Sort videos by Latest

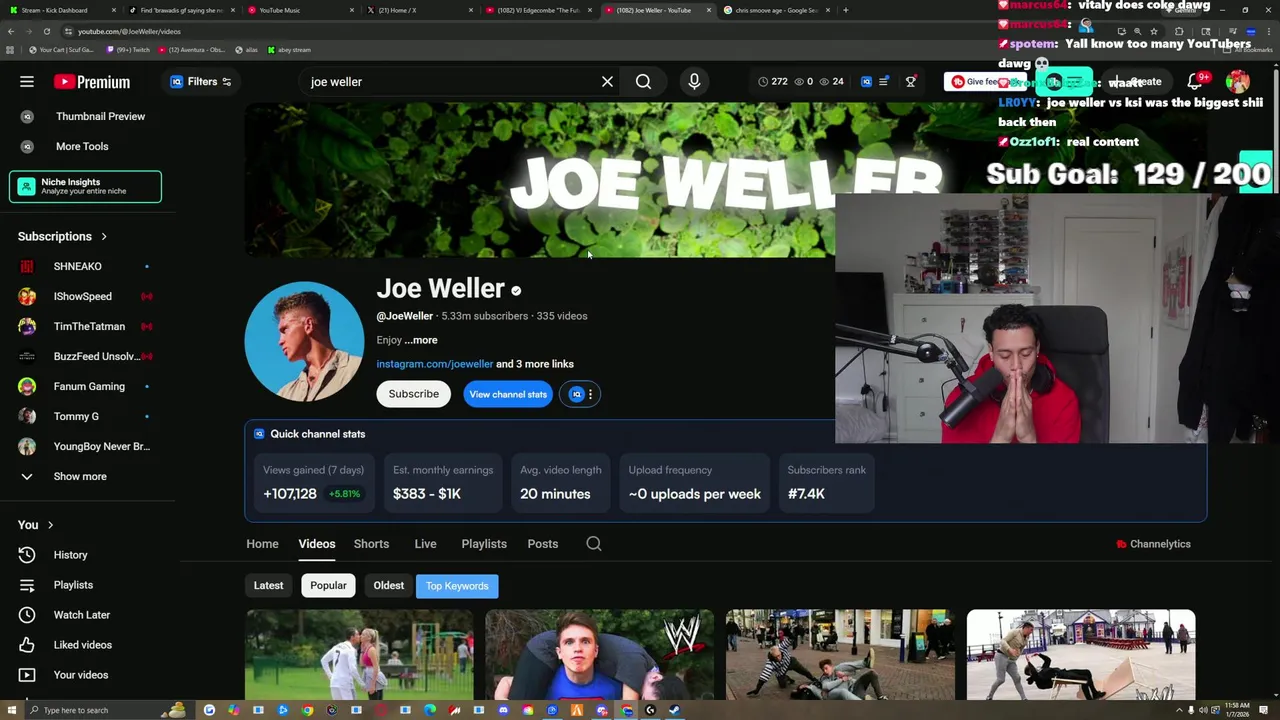click(268, 586)
